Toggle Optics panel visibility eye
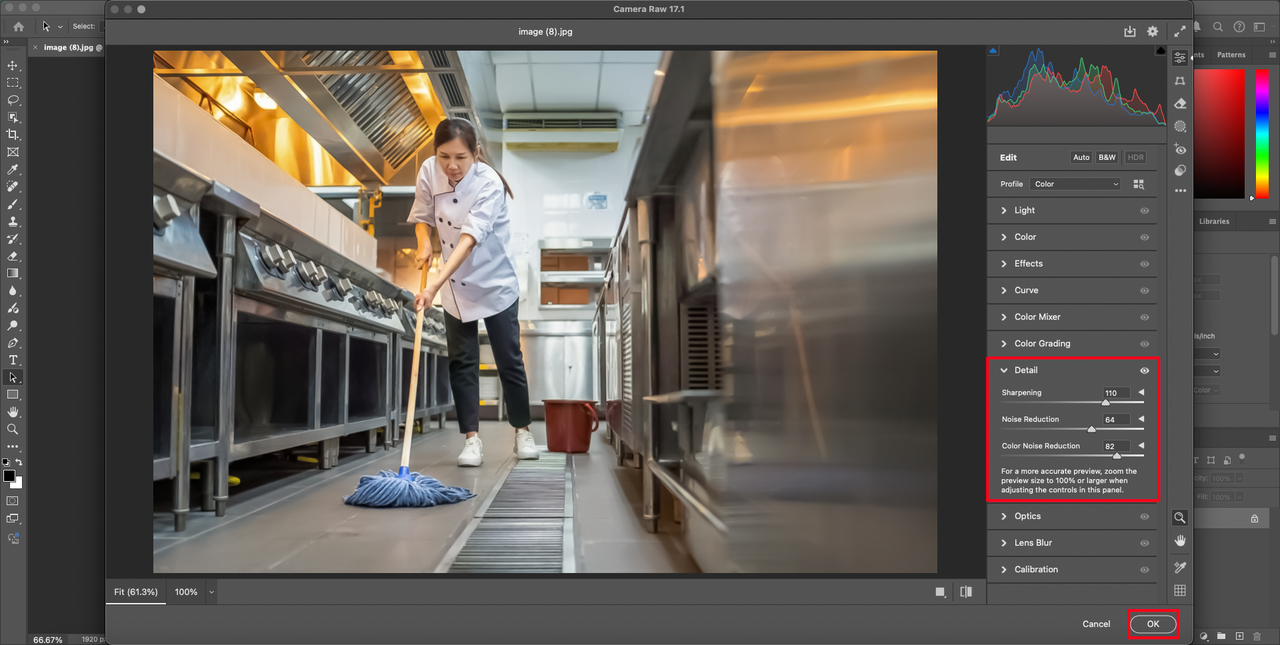The image size is (1280, 645). pos(1145,517)
